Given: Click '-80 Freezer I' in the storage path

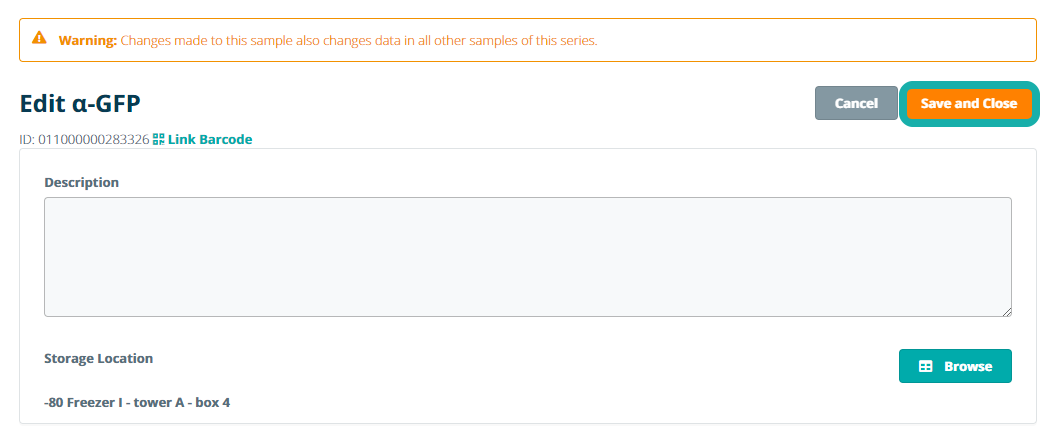Looking at the screenshot, I should (84, 403).
